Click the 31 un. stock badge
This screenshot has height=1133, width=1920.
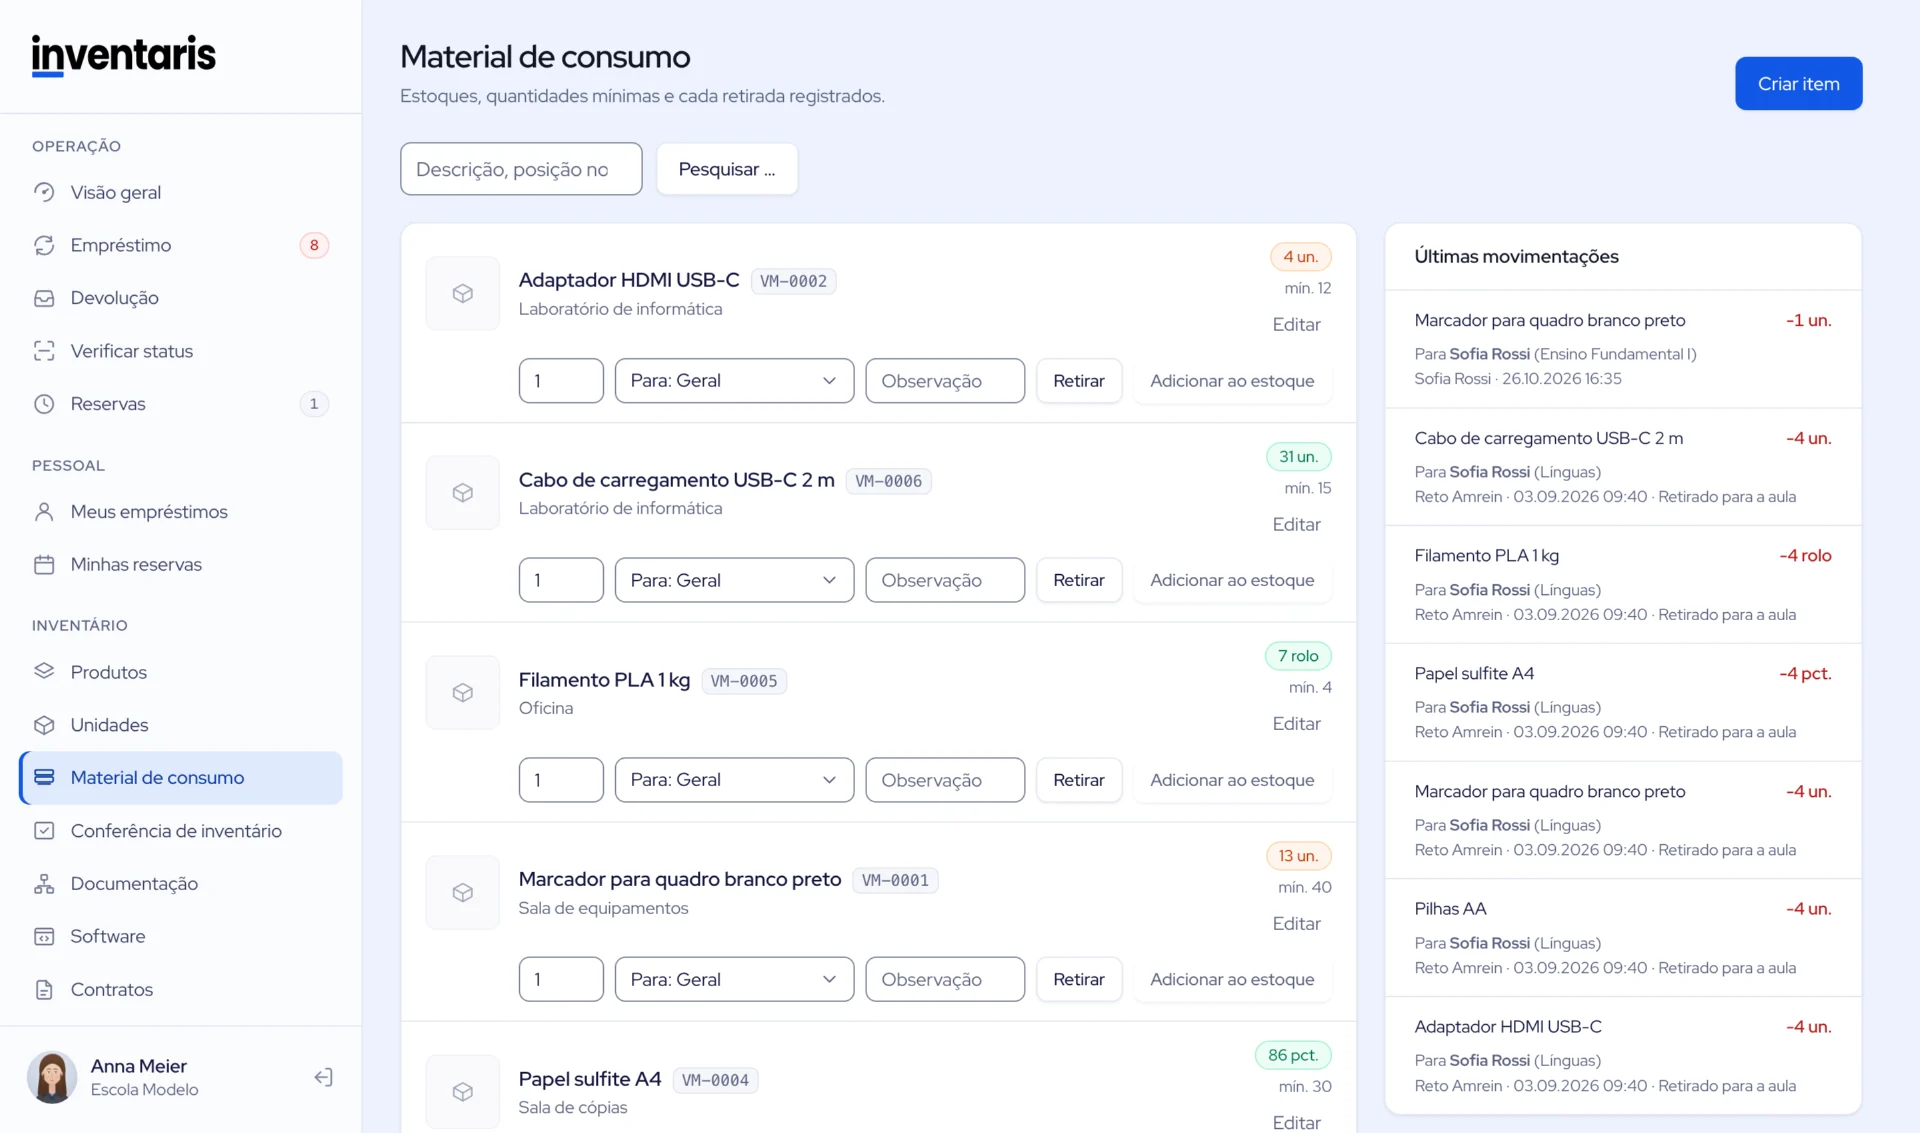[1298, 456]
